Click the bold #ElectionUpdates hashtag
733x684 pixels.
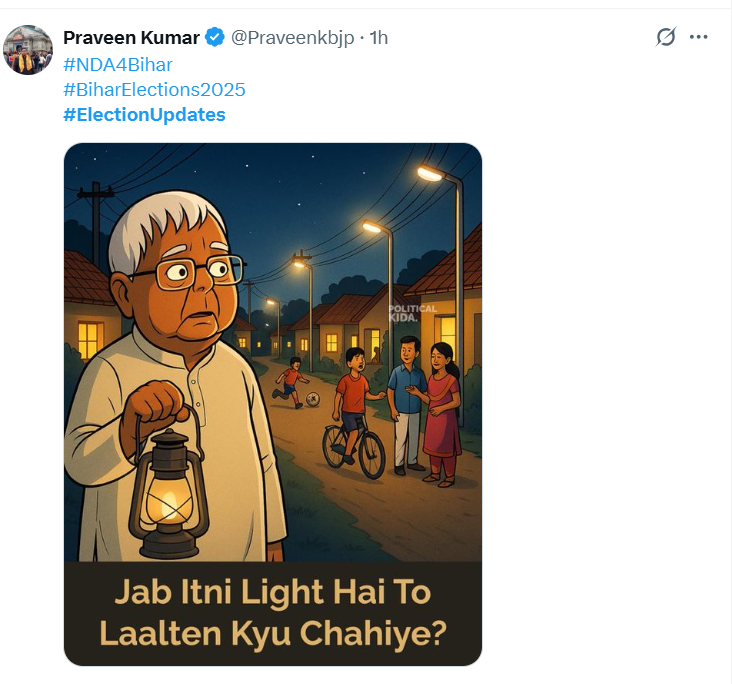tap(144, 115)
